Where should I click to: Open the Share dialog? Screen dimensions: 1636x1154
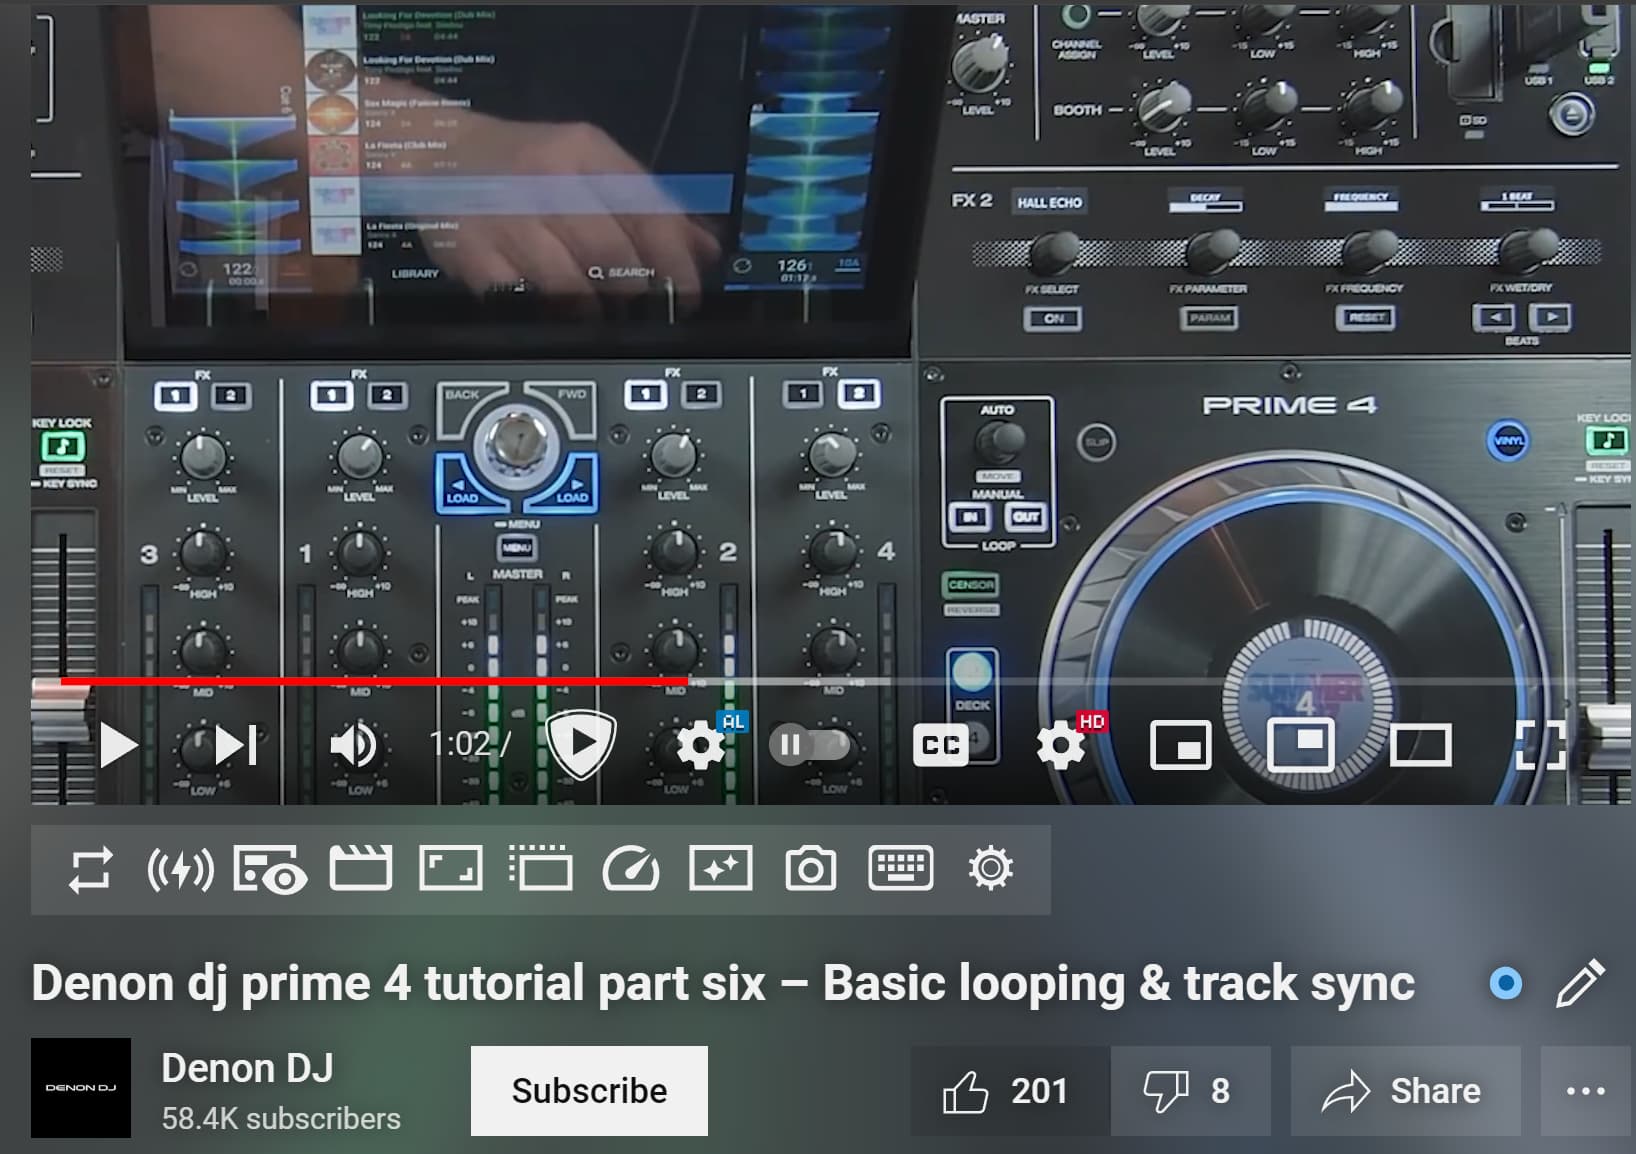(1404, 1091)
